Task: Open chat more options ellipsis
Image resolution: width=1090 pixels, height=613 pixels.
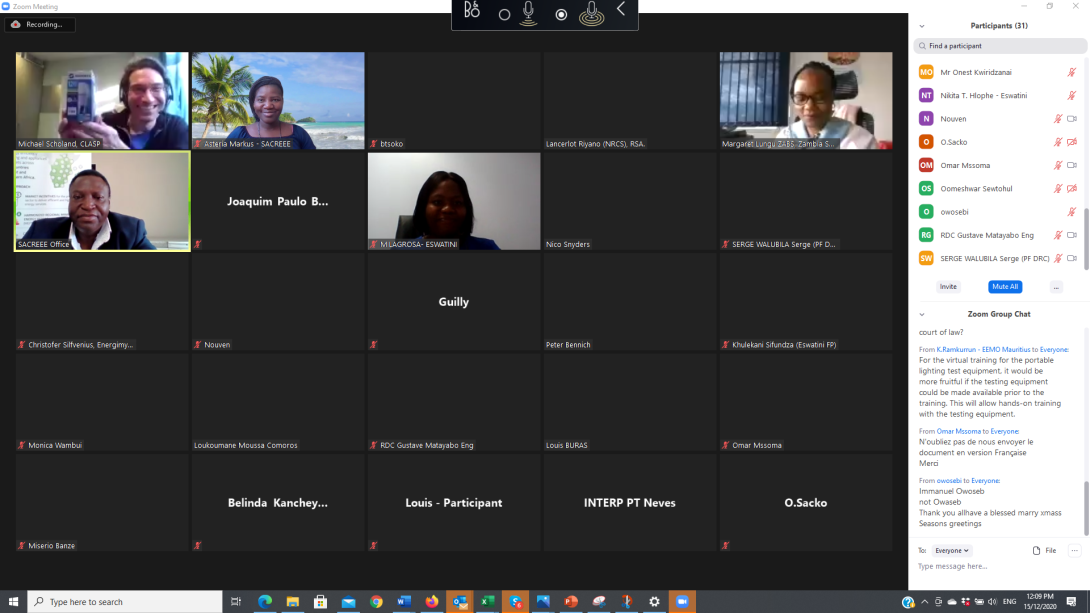Action: pos(1075,550)
